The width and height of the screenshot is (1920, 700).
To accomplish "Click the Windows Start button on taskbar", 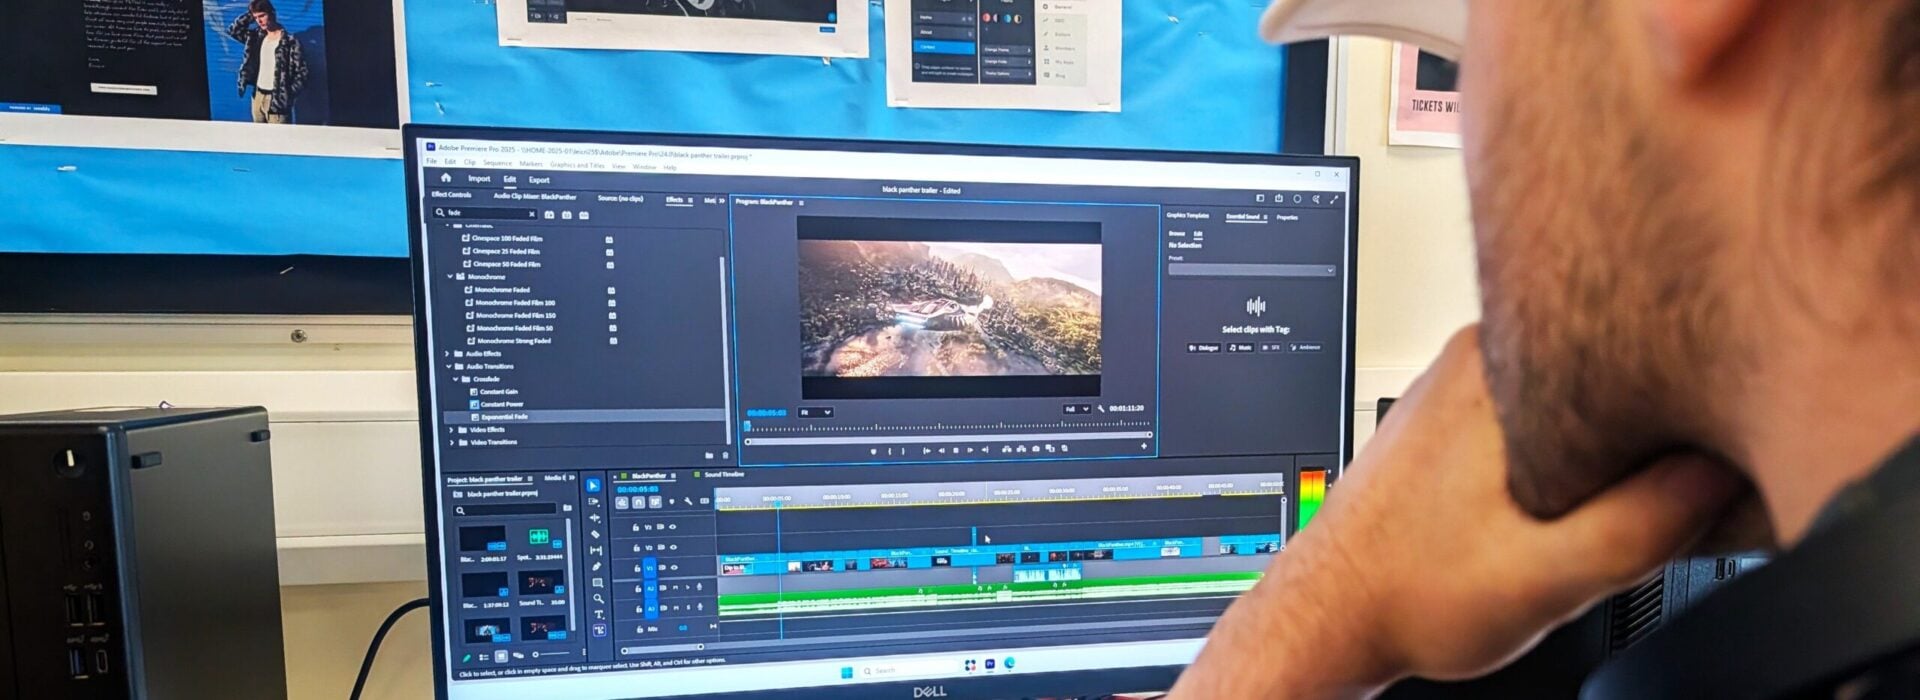I will click(x=847, y=671).
